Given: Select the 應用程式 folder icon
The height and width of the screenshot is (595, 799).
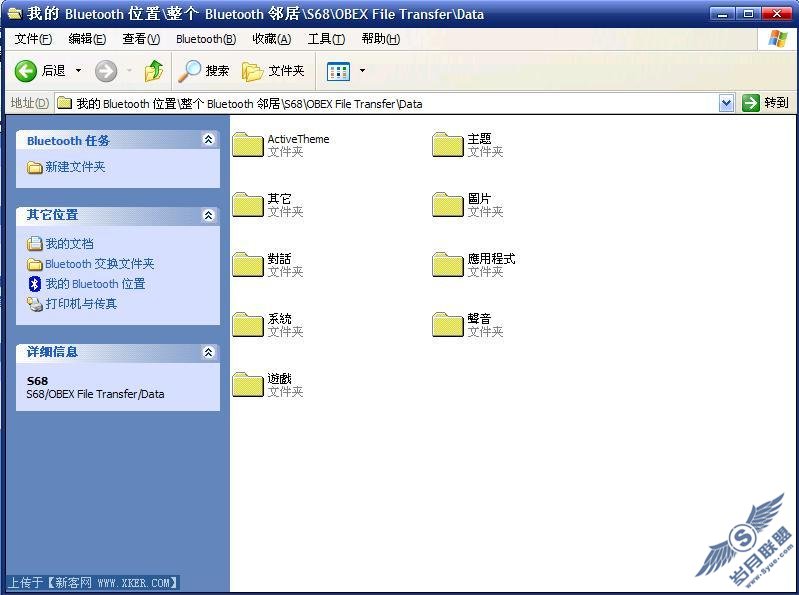Looking at the screenshot, I should (447, 264).
